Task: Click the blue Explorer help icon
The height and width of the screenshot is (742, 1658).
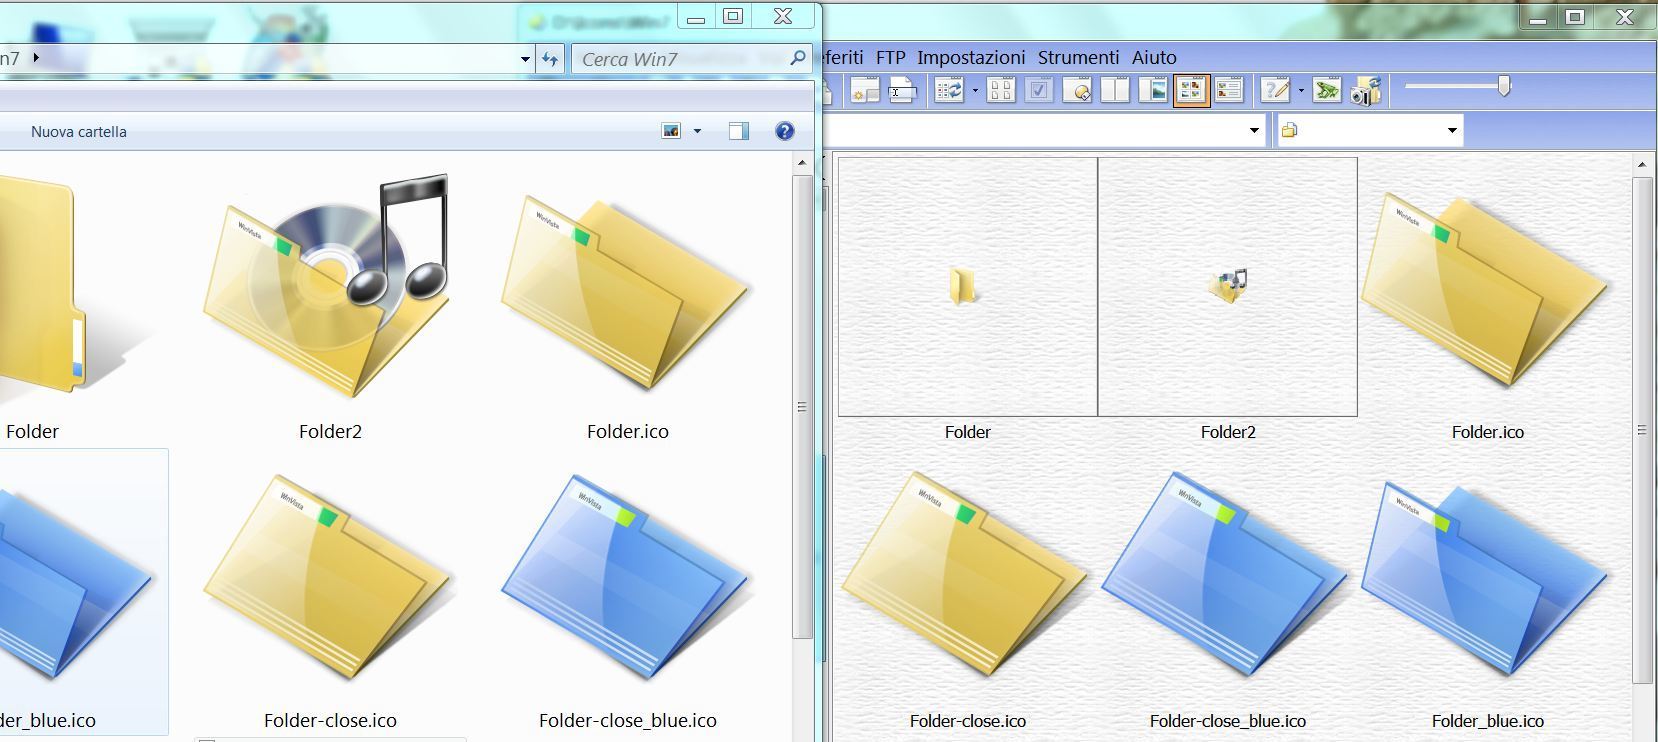Action: [x=785, y=131]
